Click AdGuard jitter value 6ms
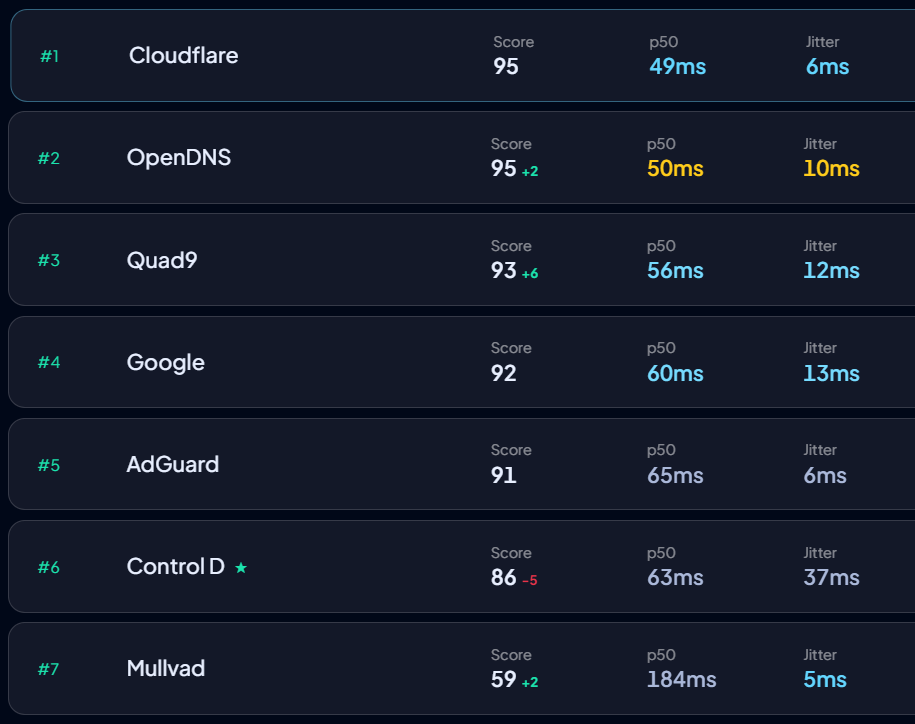The height and width of the screenshot is (724, 915). point(825,475)
